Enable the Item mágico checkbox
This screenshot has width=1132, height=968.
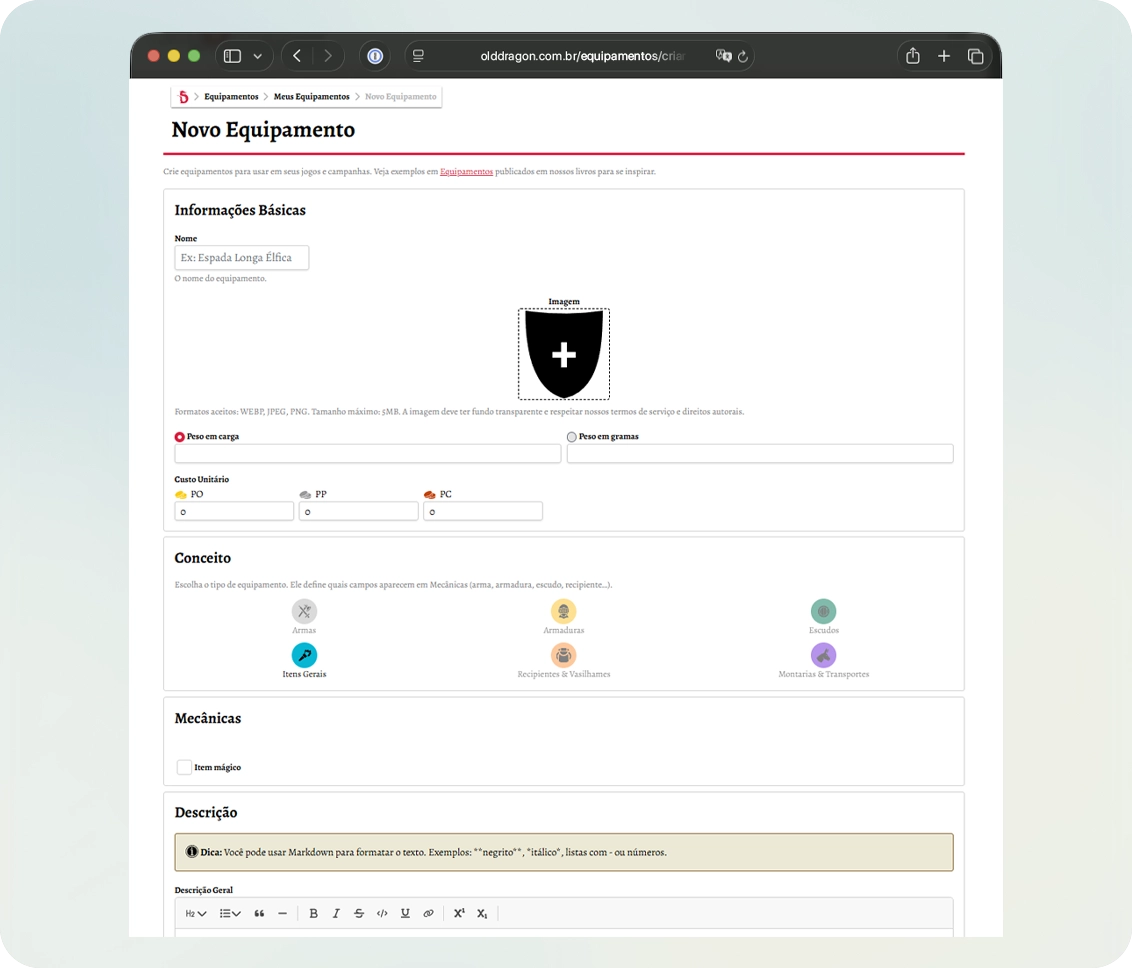(x=184, y=767)
